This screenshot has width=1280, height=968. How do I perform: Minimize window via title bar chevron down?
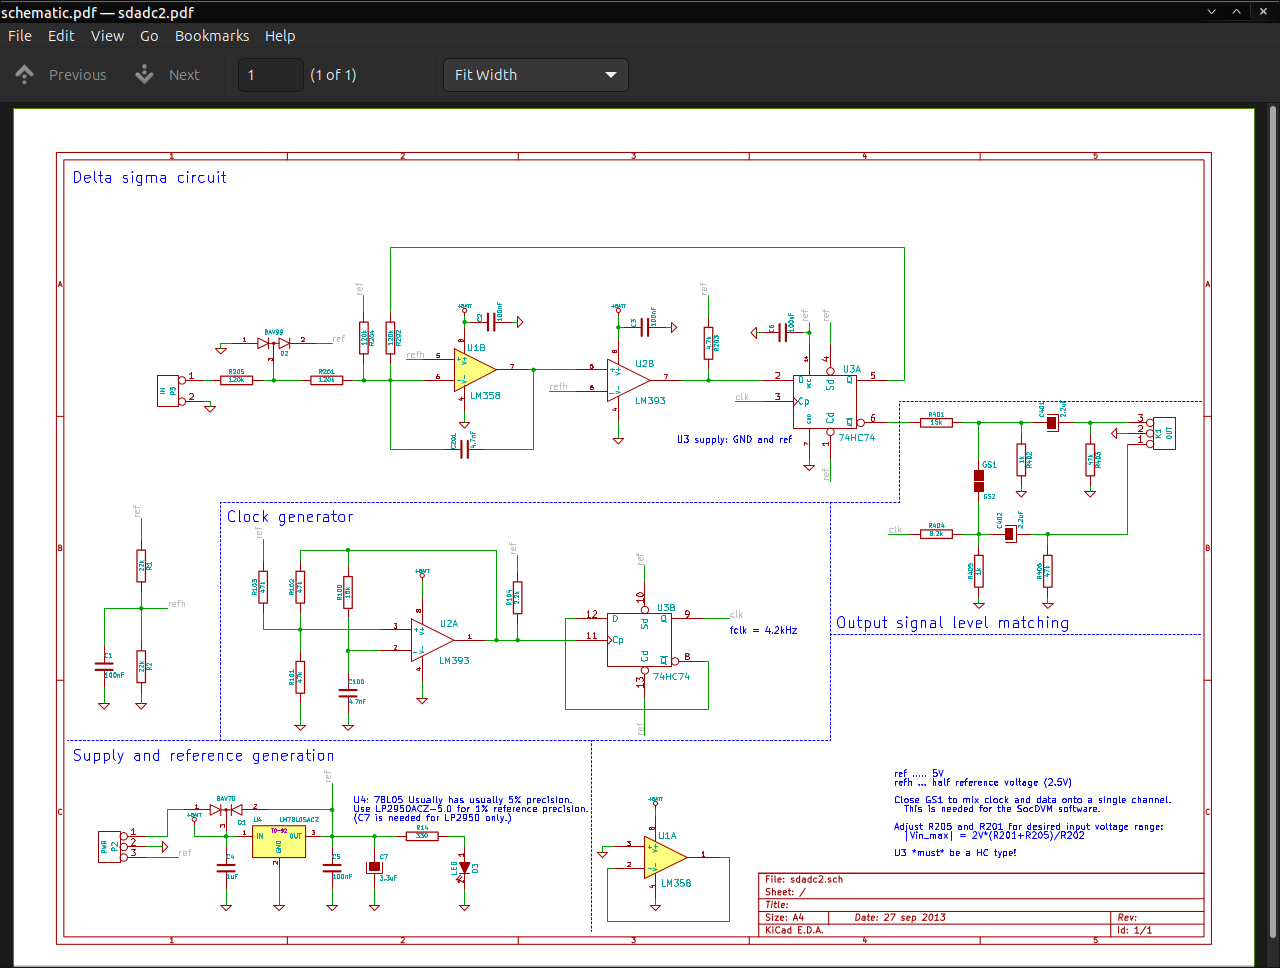(1211, 12)
